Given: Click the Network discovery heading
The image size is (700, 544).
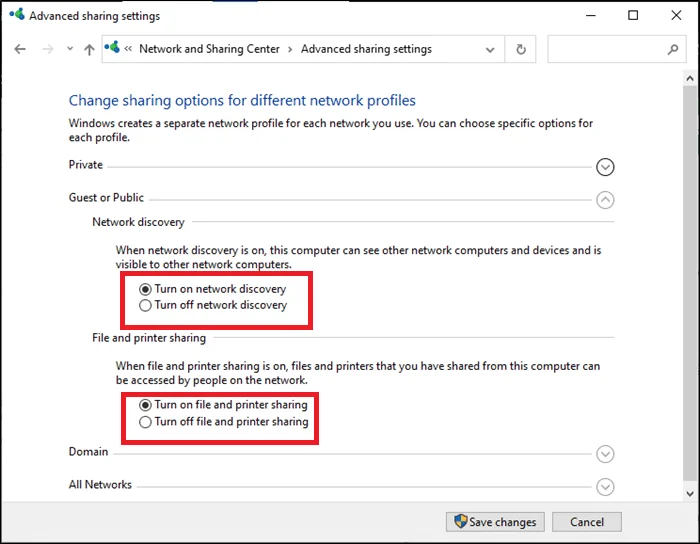Looking at the screenshot, I should click(x=138, y=222).
